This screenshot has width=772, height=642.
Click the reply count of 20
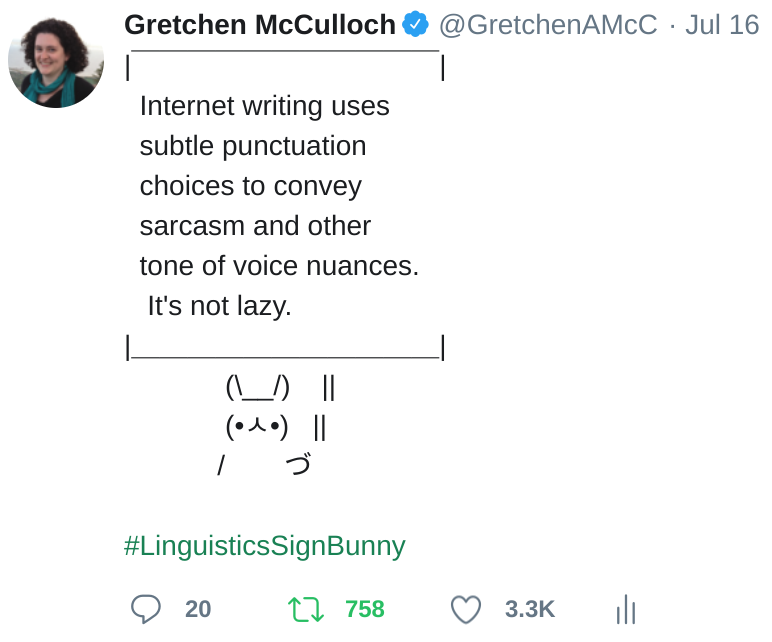(198, 609)
